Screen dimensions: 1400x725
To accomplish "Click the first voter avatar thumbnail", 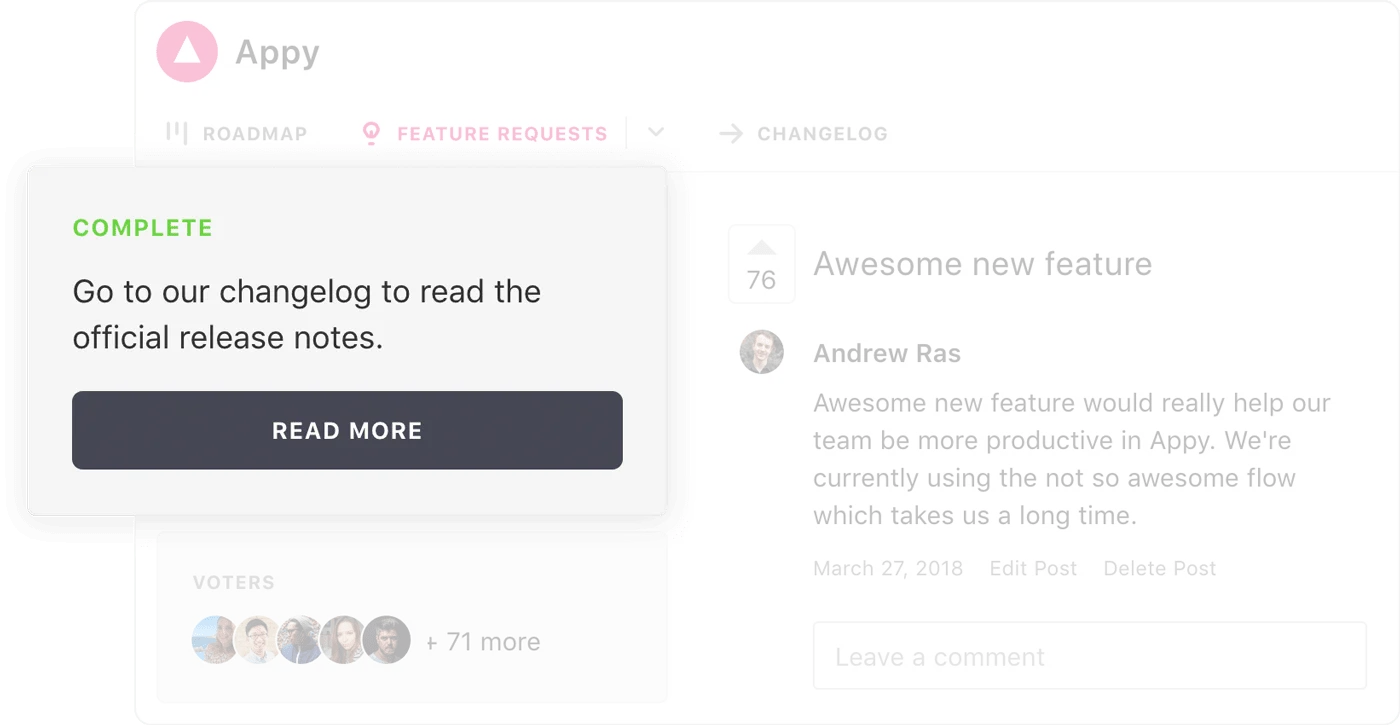I will (214, 640).
